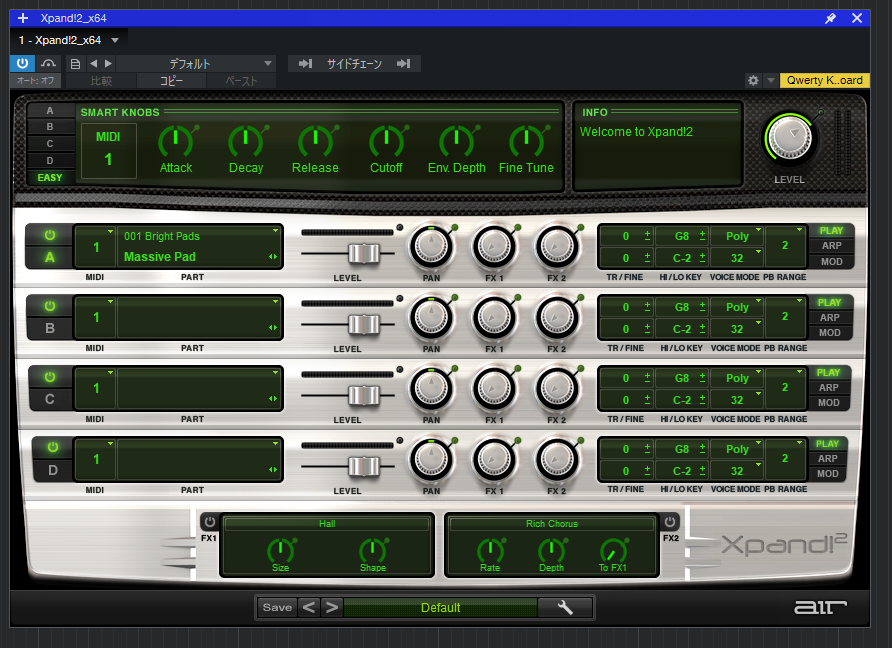Toggle the plugin bypass power button
Viewport: 892px width, 648px height.
pos(22,63)
